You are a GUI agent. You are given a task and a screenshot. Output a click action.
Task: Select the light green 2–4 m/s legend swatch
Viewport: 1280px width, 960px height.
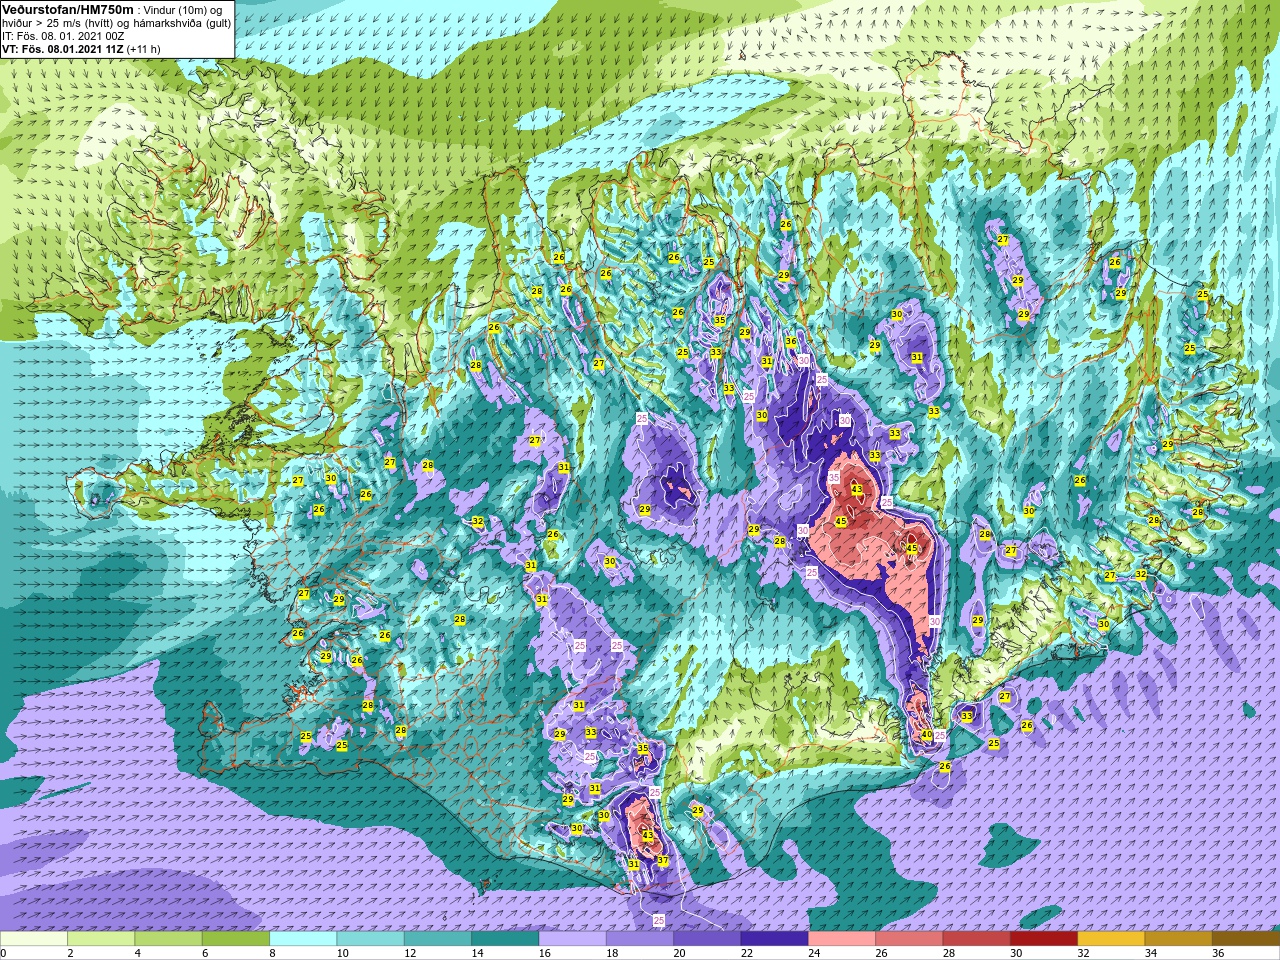pos(101,939)
